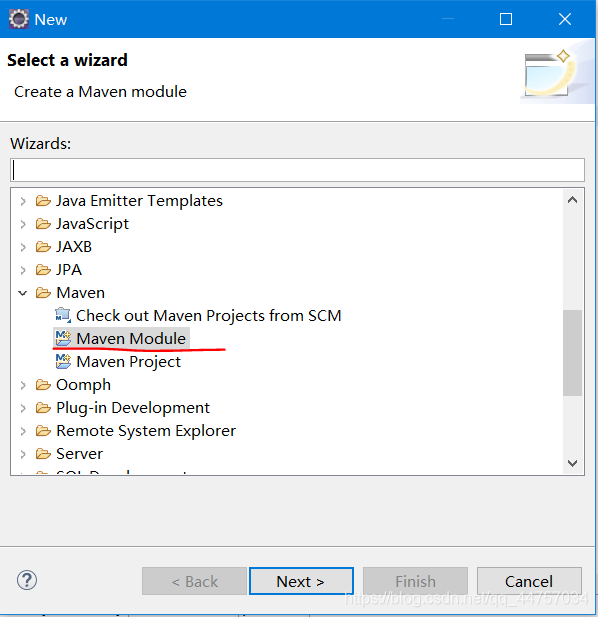Click the Maven Project wizard icon

pyautogui.click(x=63, y=361)
